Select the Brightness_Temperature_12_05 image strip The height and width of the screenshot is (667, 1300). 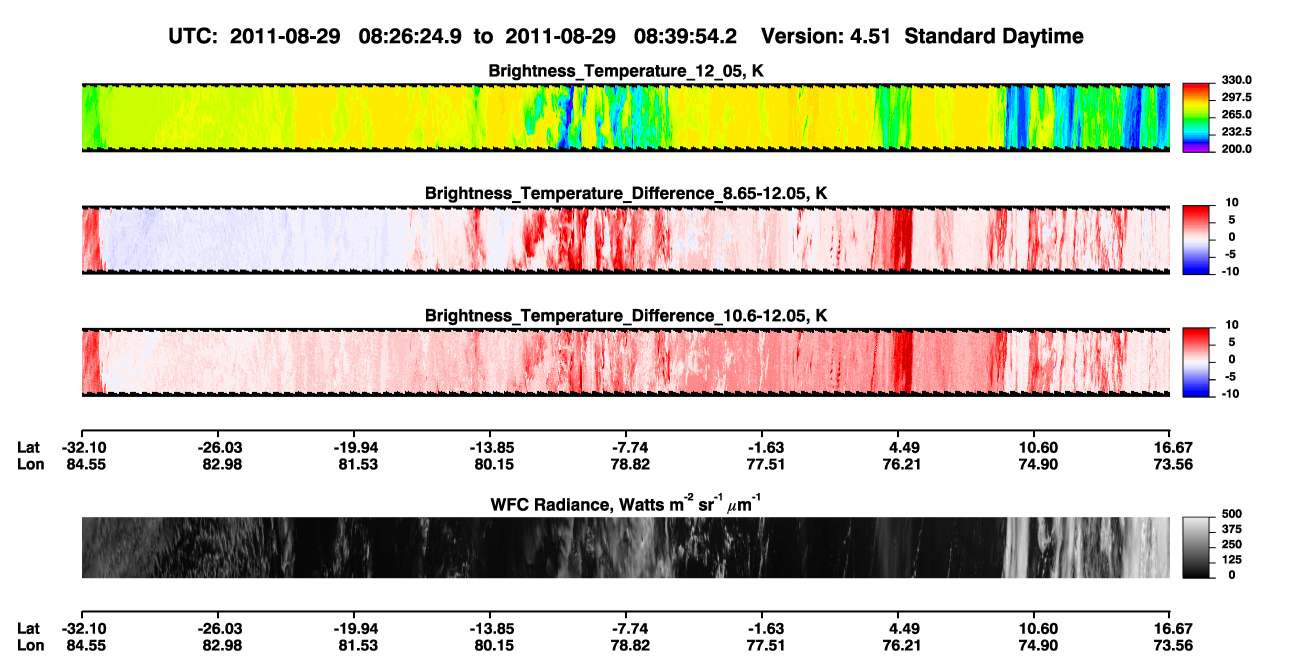[x=625, y=118]
